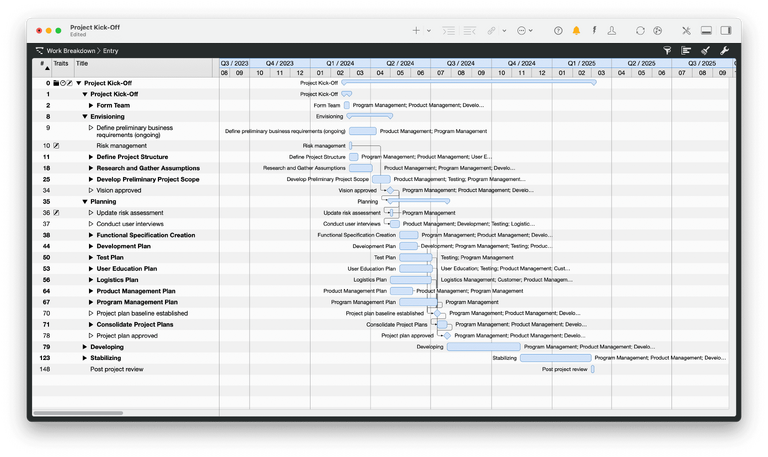Expand the Developing group
Image resolution: width=768 pixels, height=457 pixels.
(85, 347)
